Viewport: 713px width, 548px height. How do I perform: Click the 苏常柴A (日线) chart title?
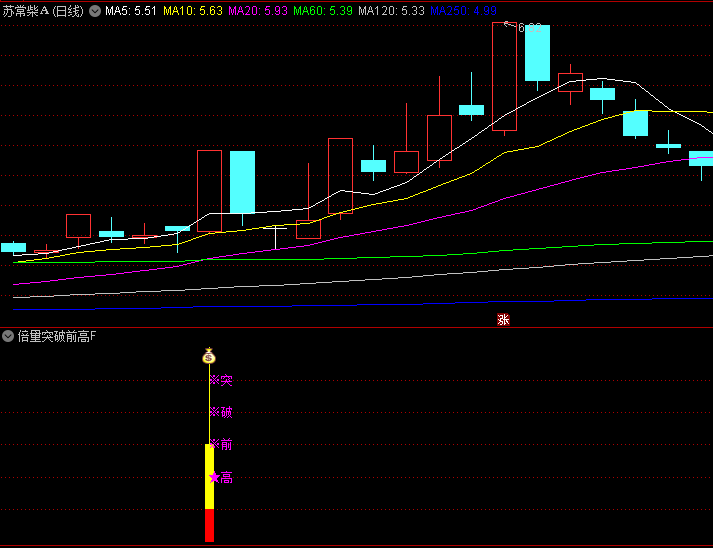click(x=43, y=11)
